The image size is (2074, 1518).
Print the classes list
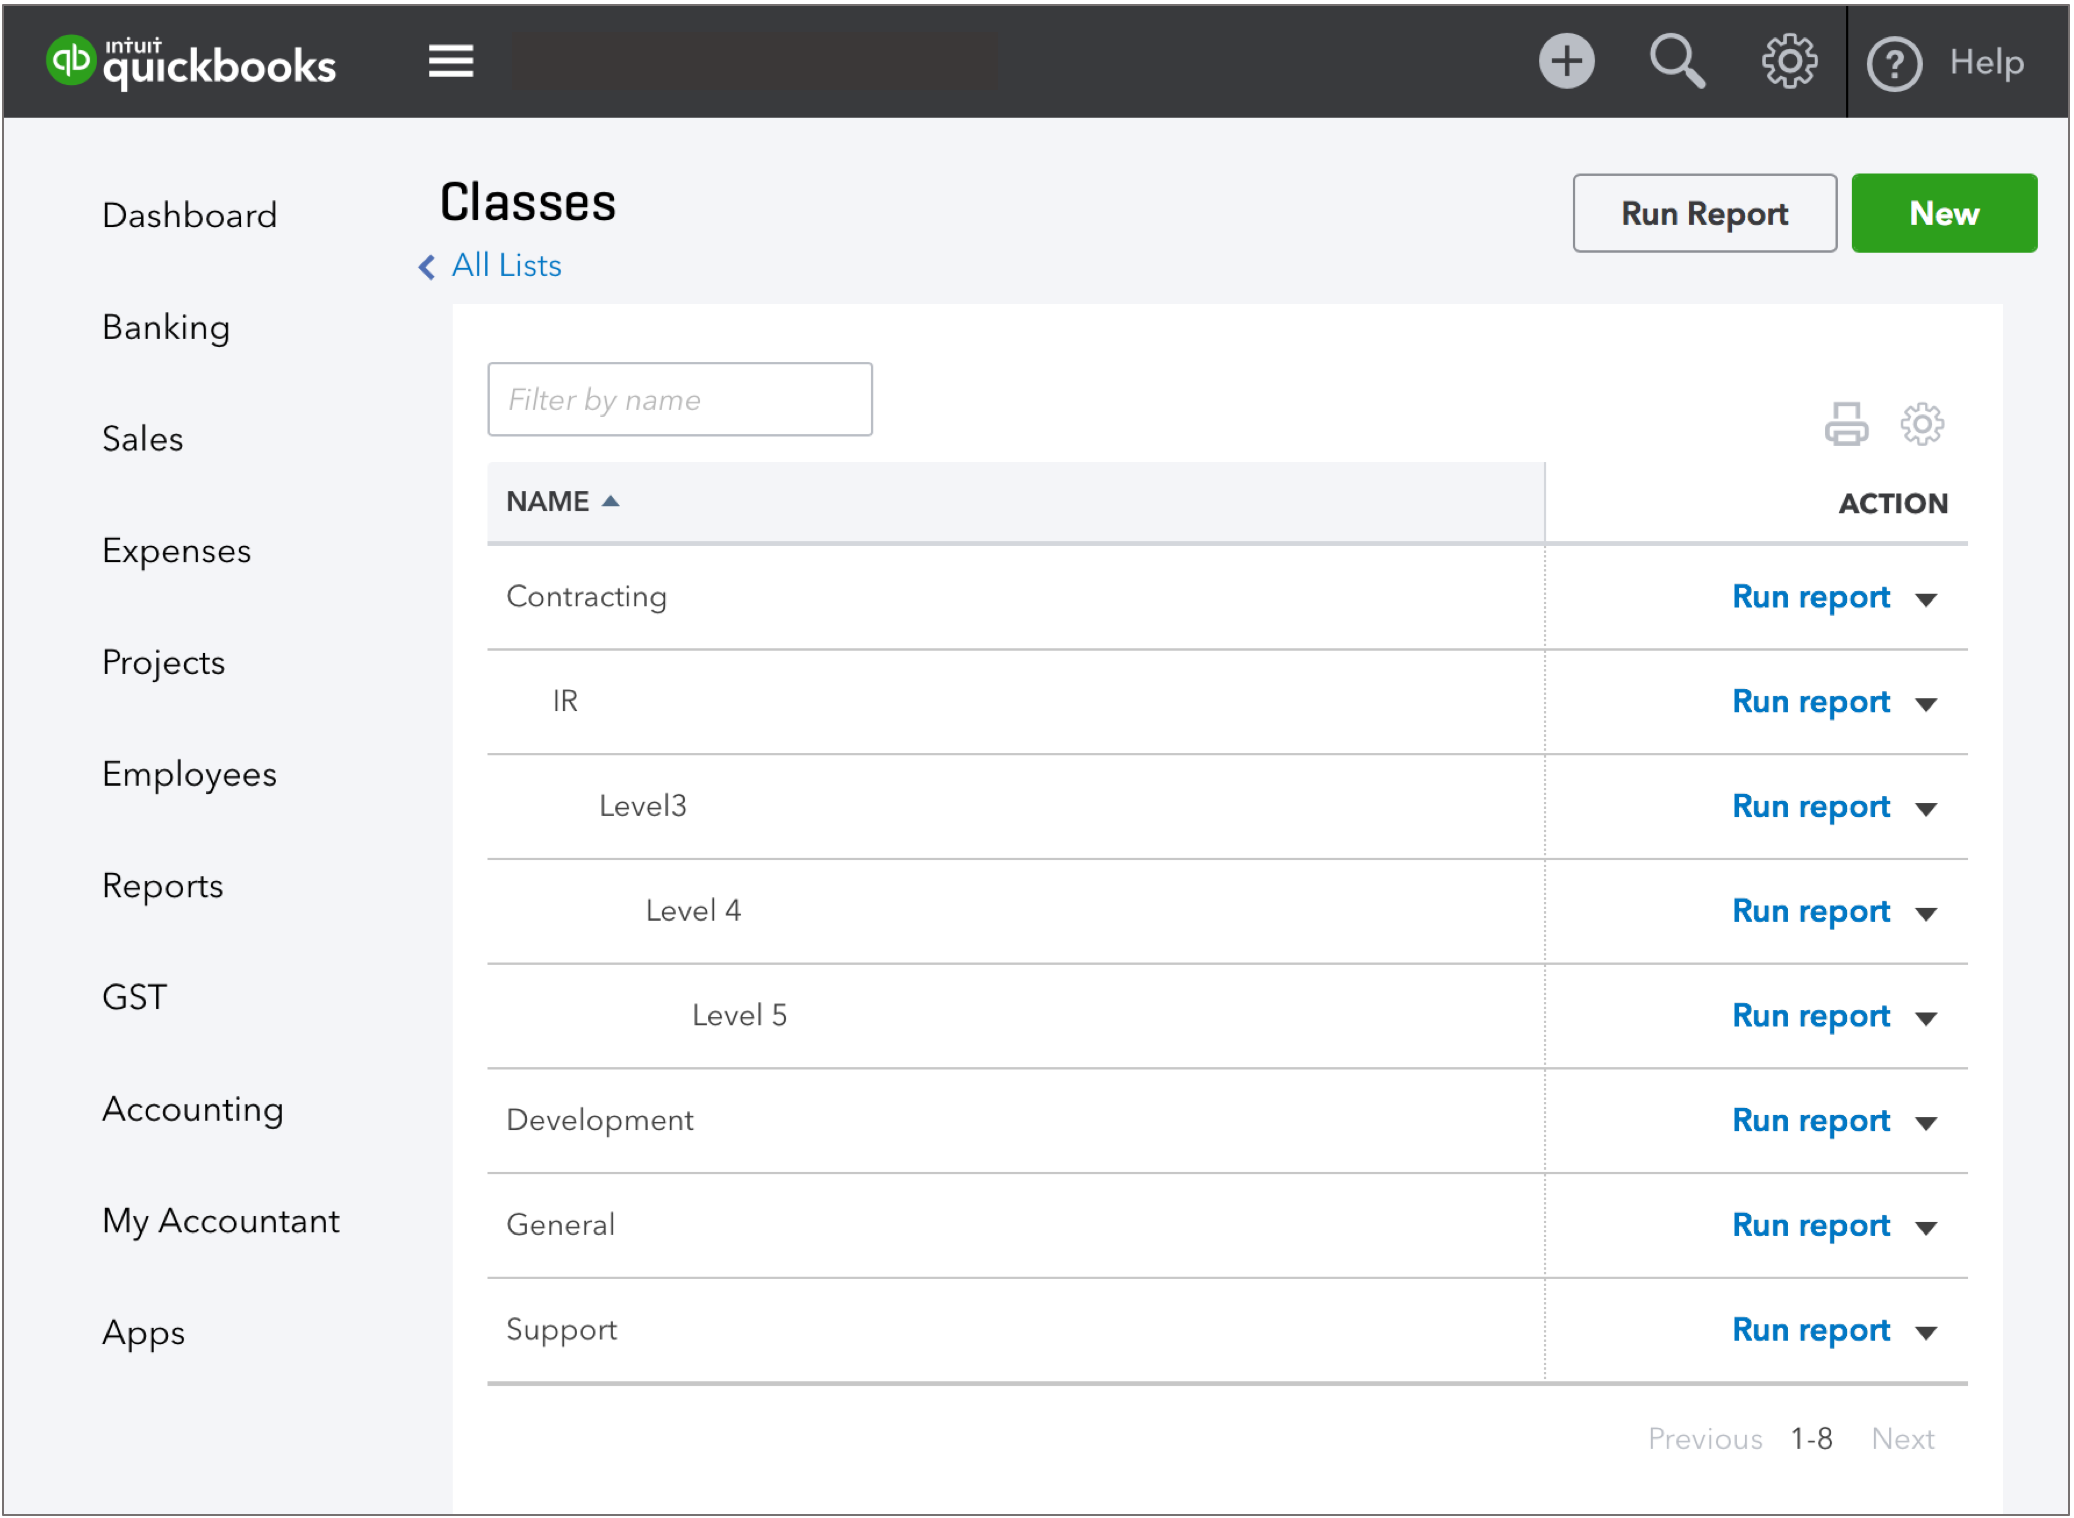point(1846,423)
